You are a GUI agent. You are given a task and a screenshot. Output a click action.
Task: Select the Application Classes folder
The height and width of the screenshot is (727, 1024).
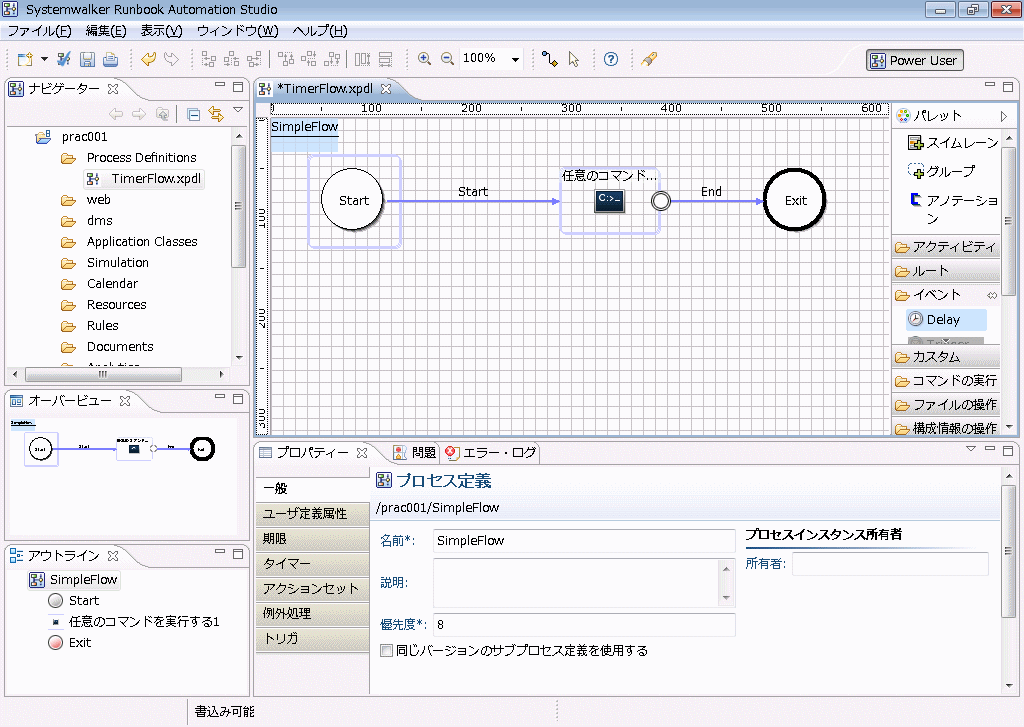142,242
